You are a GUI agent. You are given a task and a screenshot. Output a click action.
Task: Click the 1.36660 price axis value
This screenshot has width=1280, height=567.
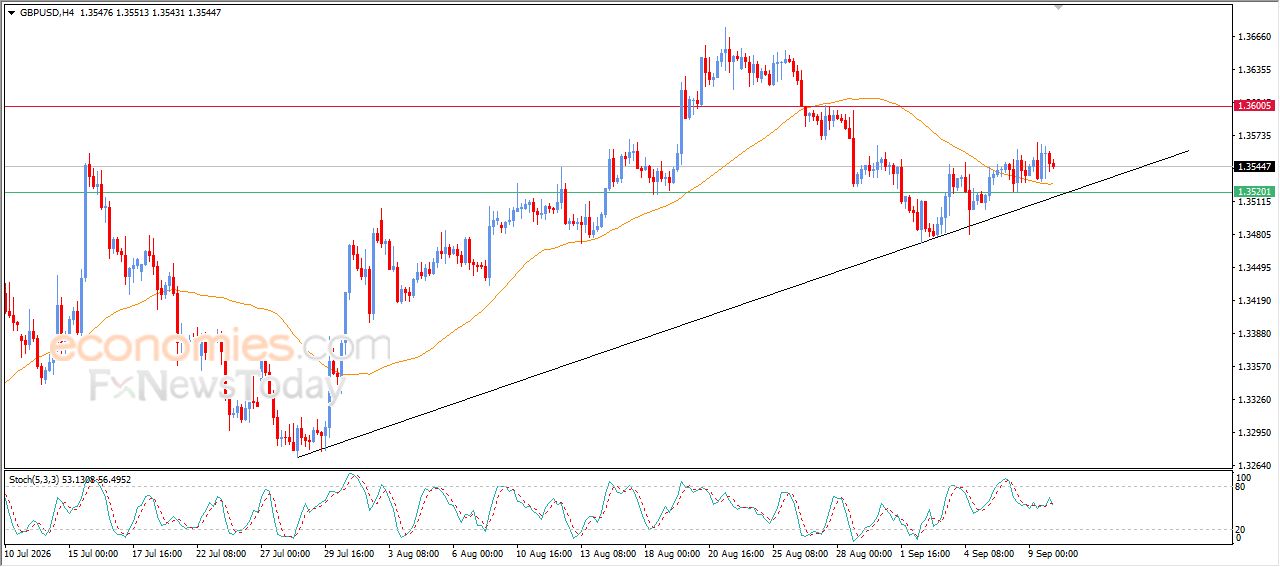[1253, 37]
